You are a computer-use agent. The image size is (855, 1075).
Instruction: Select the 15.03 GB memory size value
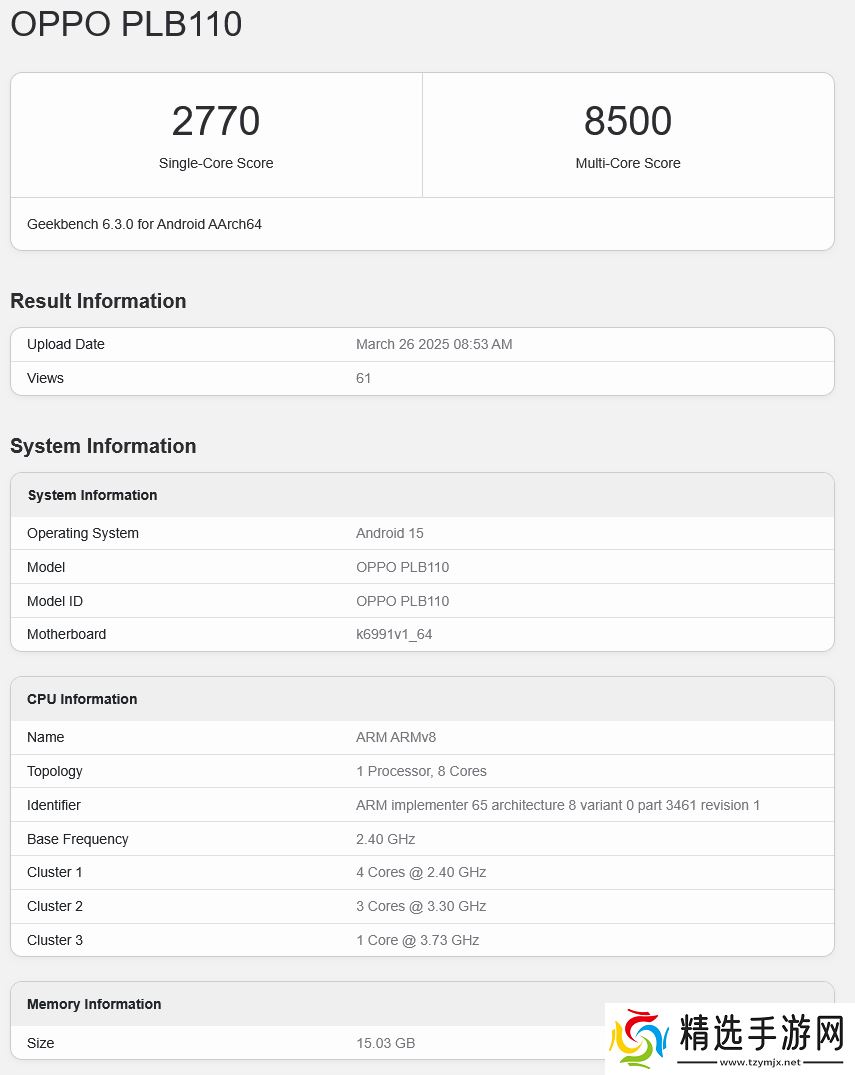(x=385, y=1043)
